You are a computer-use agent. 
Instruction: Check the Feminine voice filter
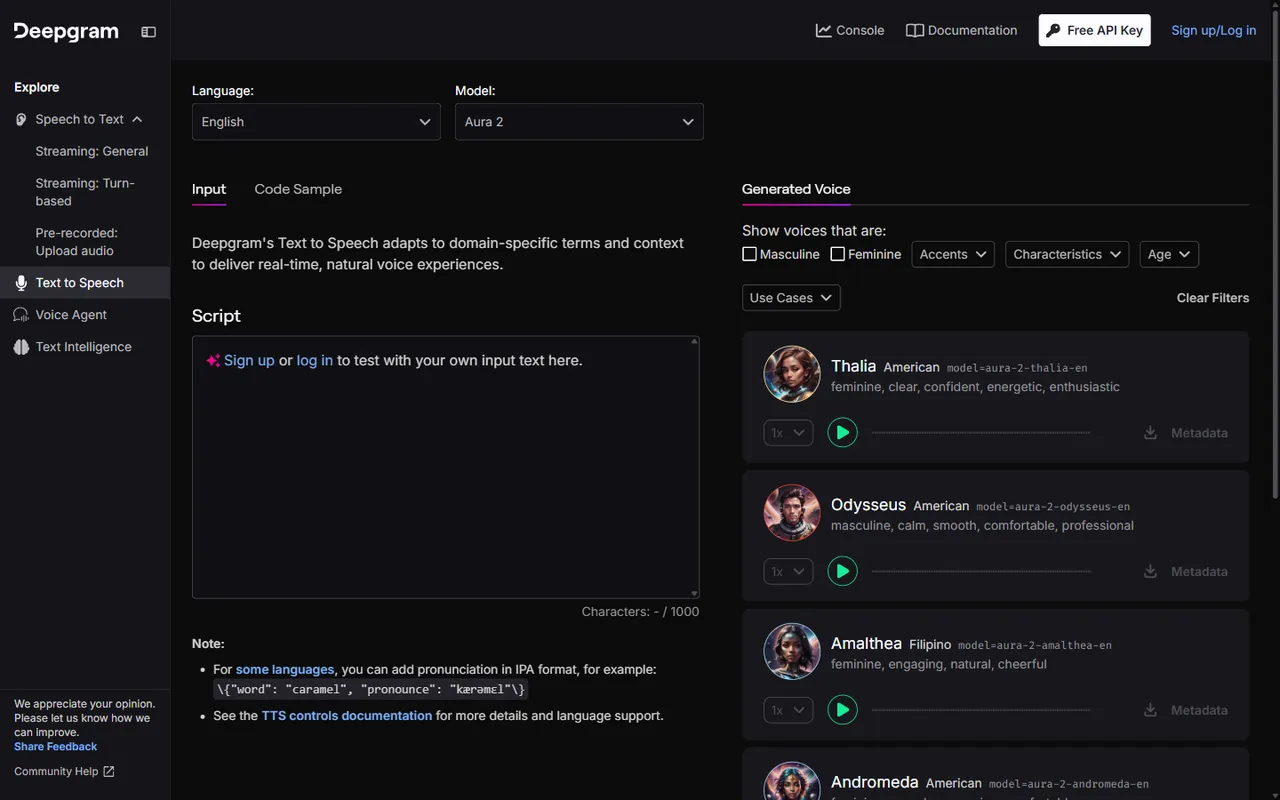(838, 254)
